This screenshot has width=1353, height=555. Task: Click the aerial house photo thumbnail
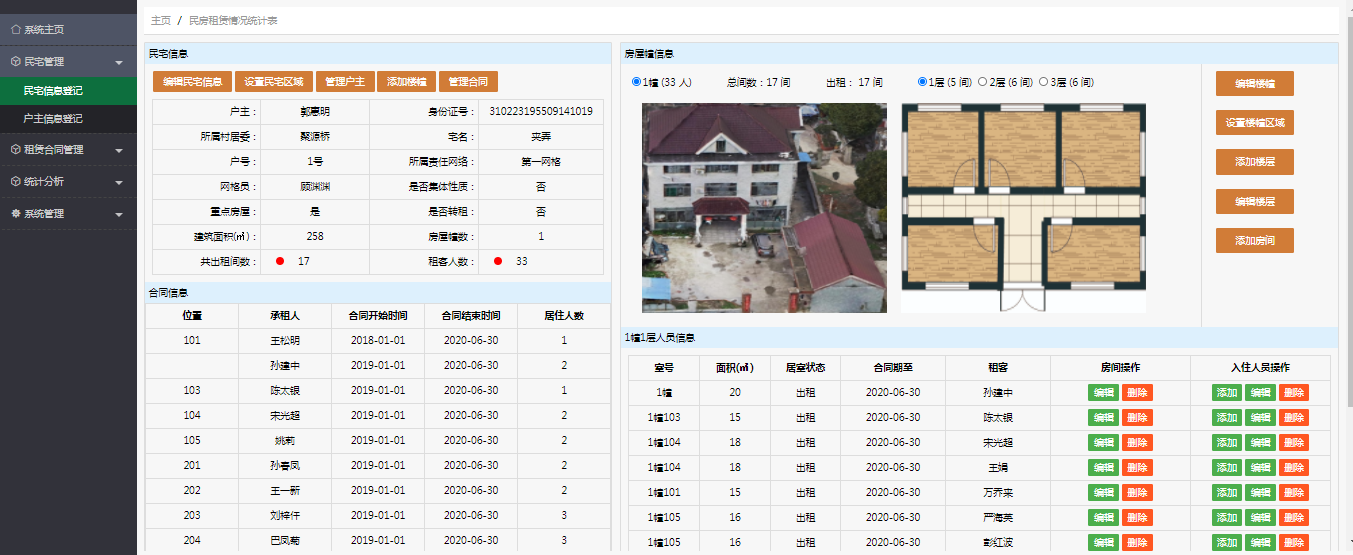click(764, 208)
